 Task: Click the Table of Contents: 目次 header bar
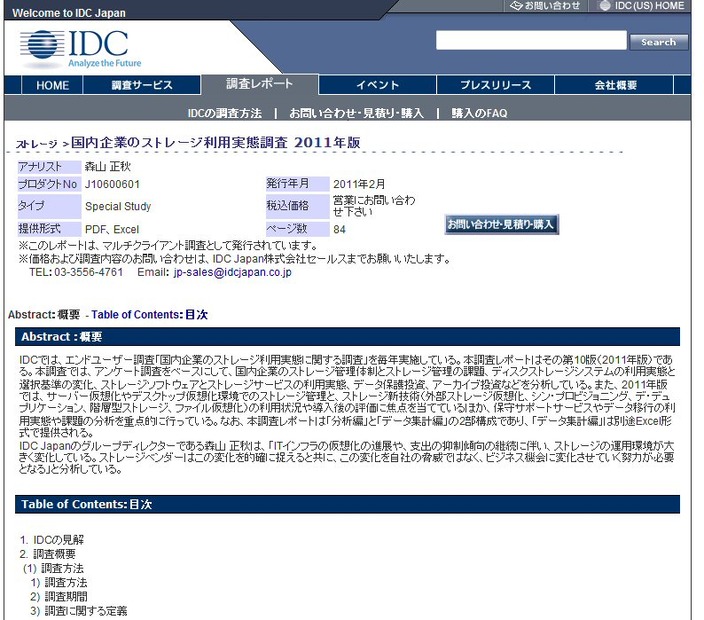[x=347, y=504]
